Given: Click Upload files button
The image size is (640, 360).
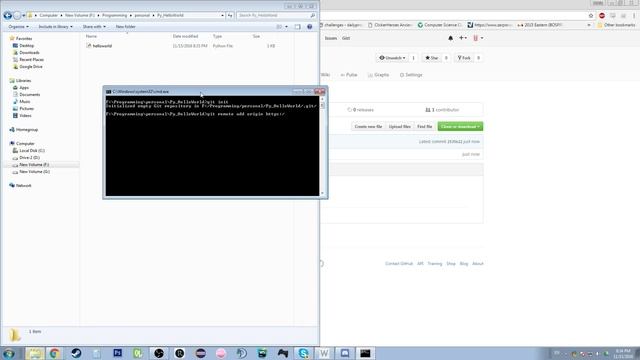Looking at the screenshot, I should [400, 127].
